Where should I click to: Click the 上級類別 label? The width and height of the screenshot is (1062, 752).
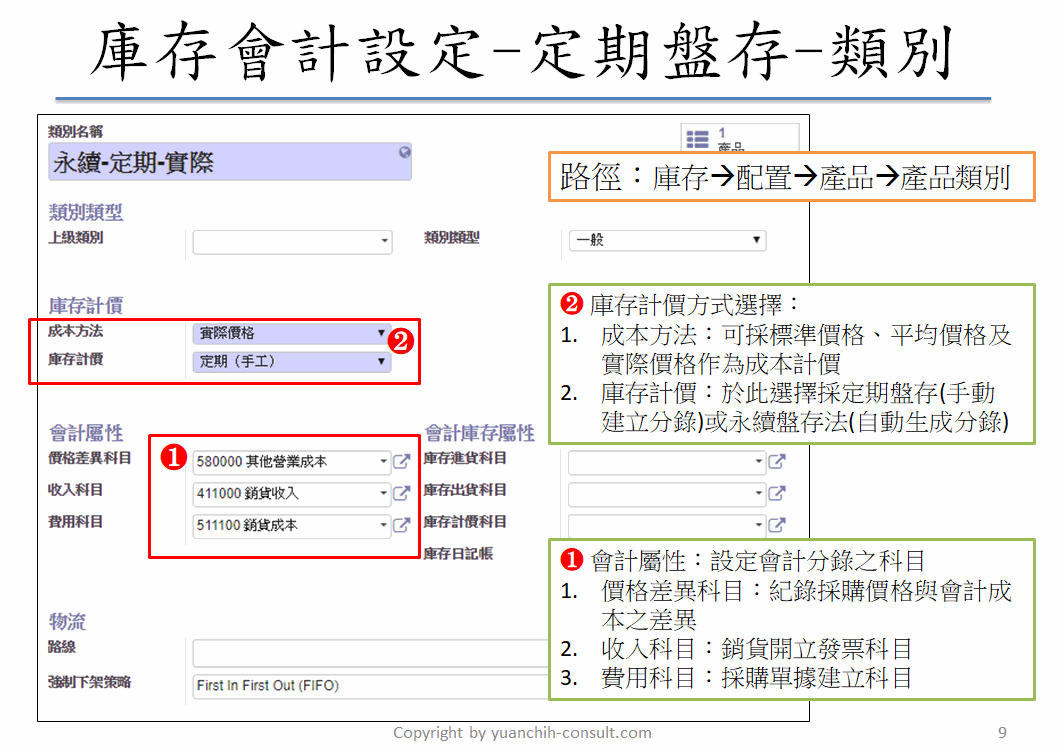tap(75, 238)
